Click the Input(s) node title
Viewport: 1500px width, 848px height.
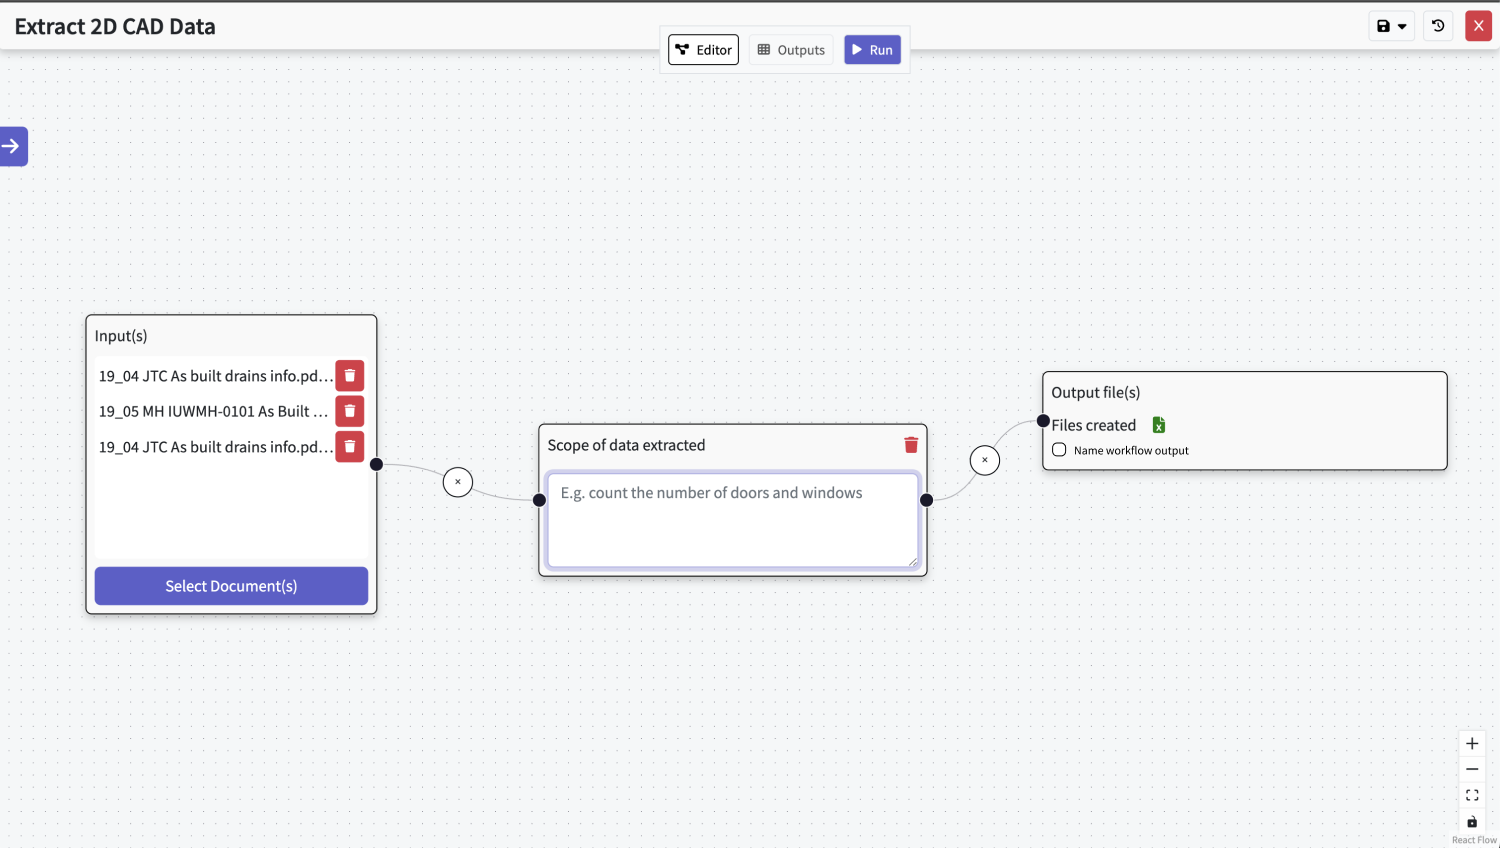121,336
